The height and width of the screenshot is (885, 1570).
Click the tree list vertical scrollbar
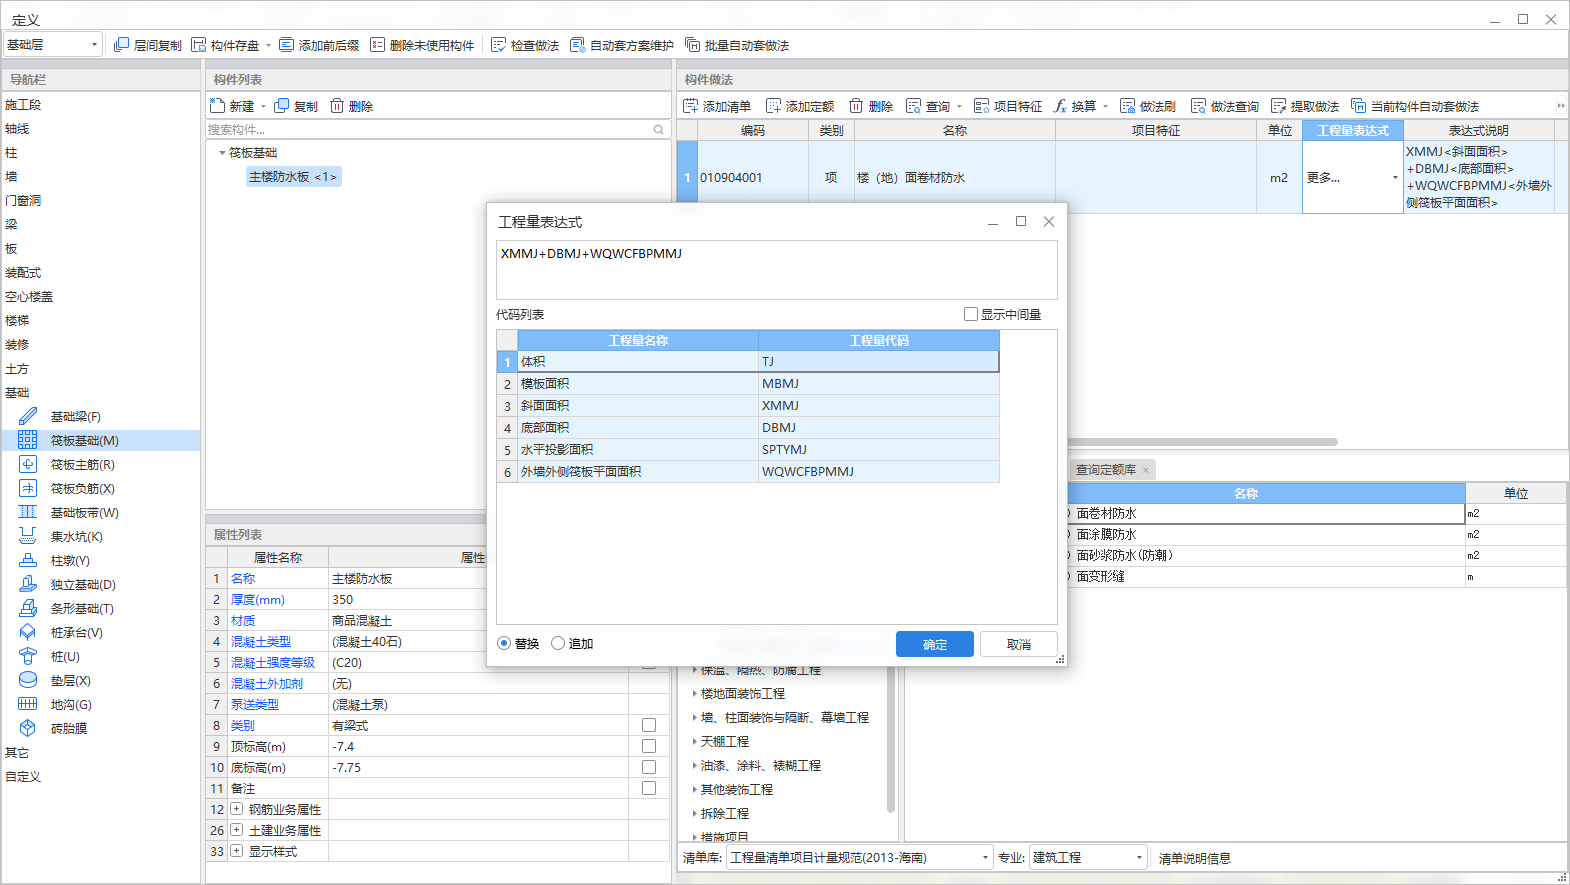tap(890, 740)
